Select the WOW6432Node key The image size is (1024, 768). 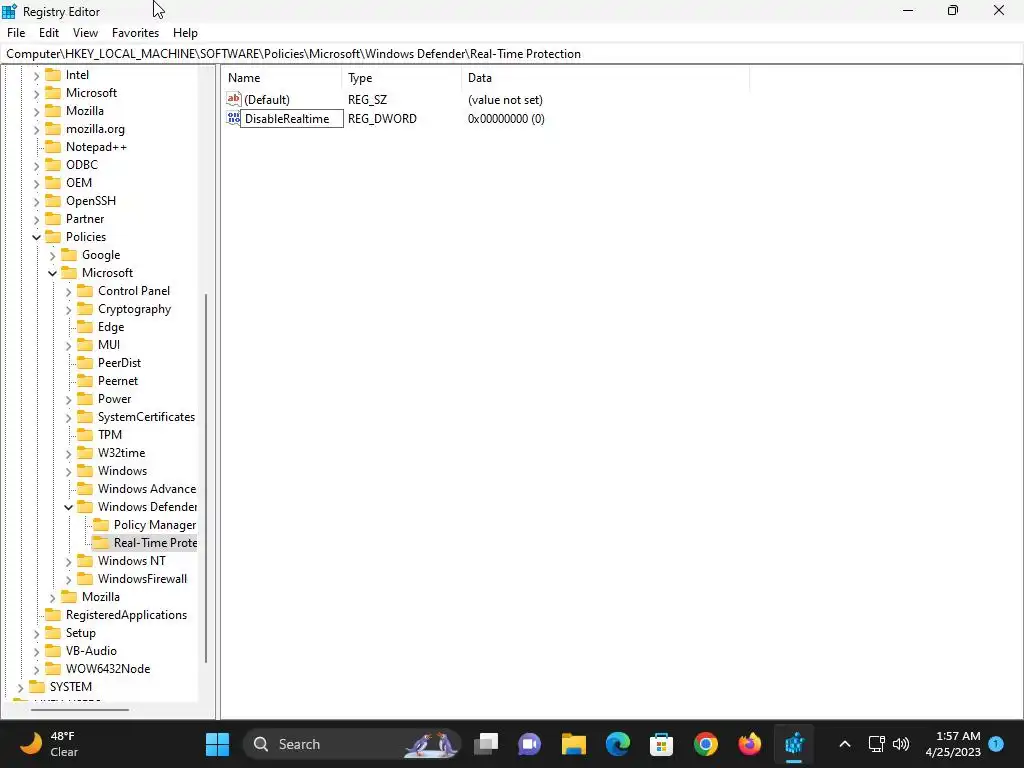[108, 669]
